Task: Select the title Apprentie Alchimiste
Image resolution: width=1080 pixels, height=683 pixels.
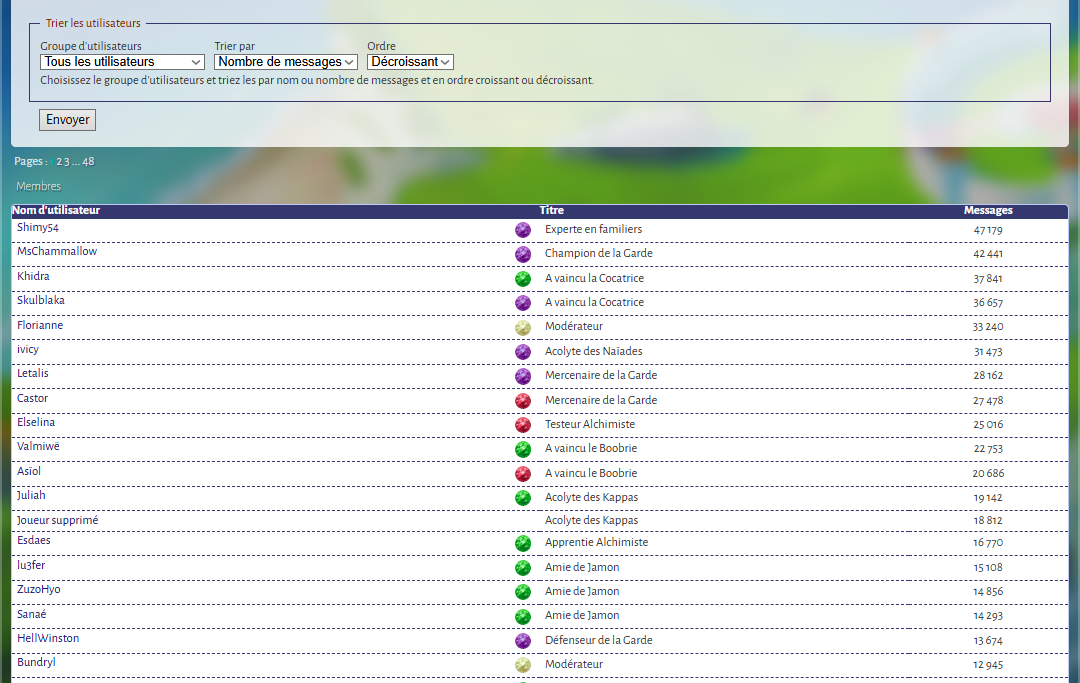Action: tap(596, 543)
